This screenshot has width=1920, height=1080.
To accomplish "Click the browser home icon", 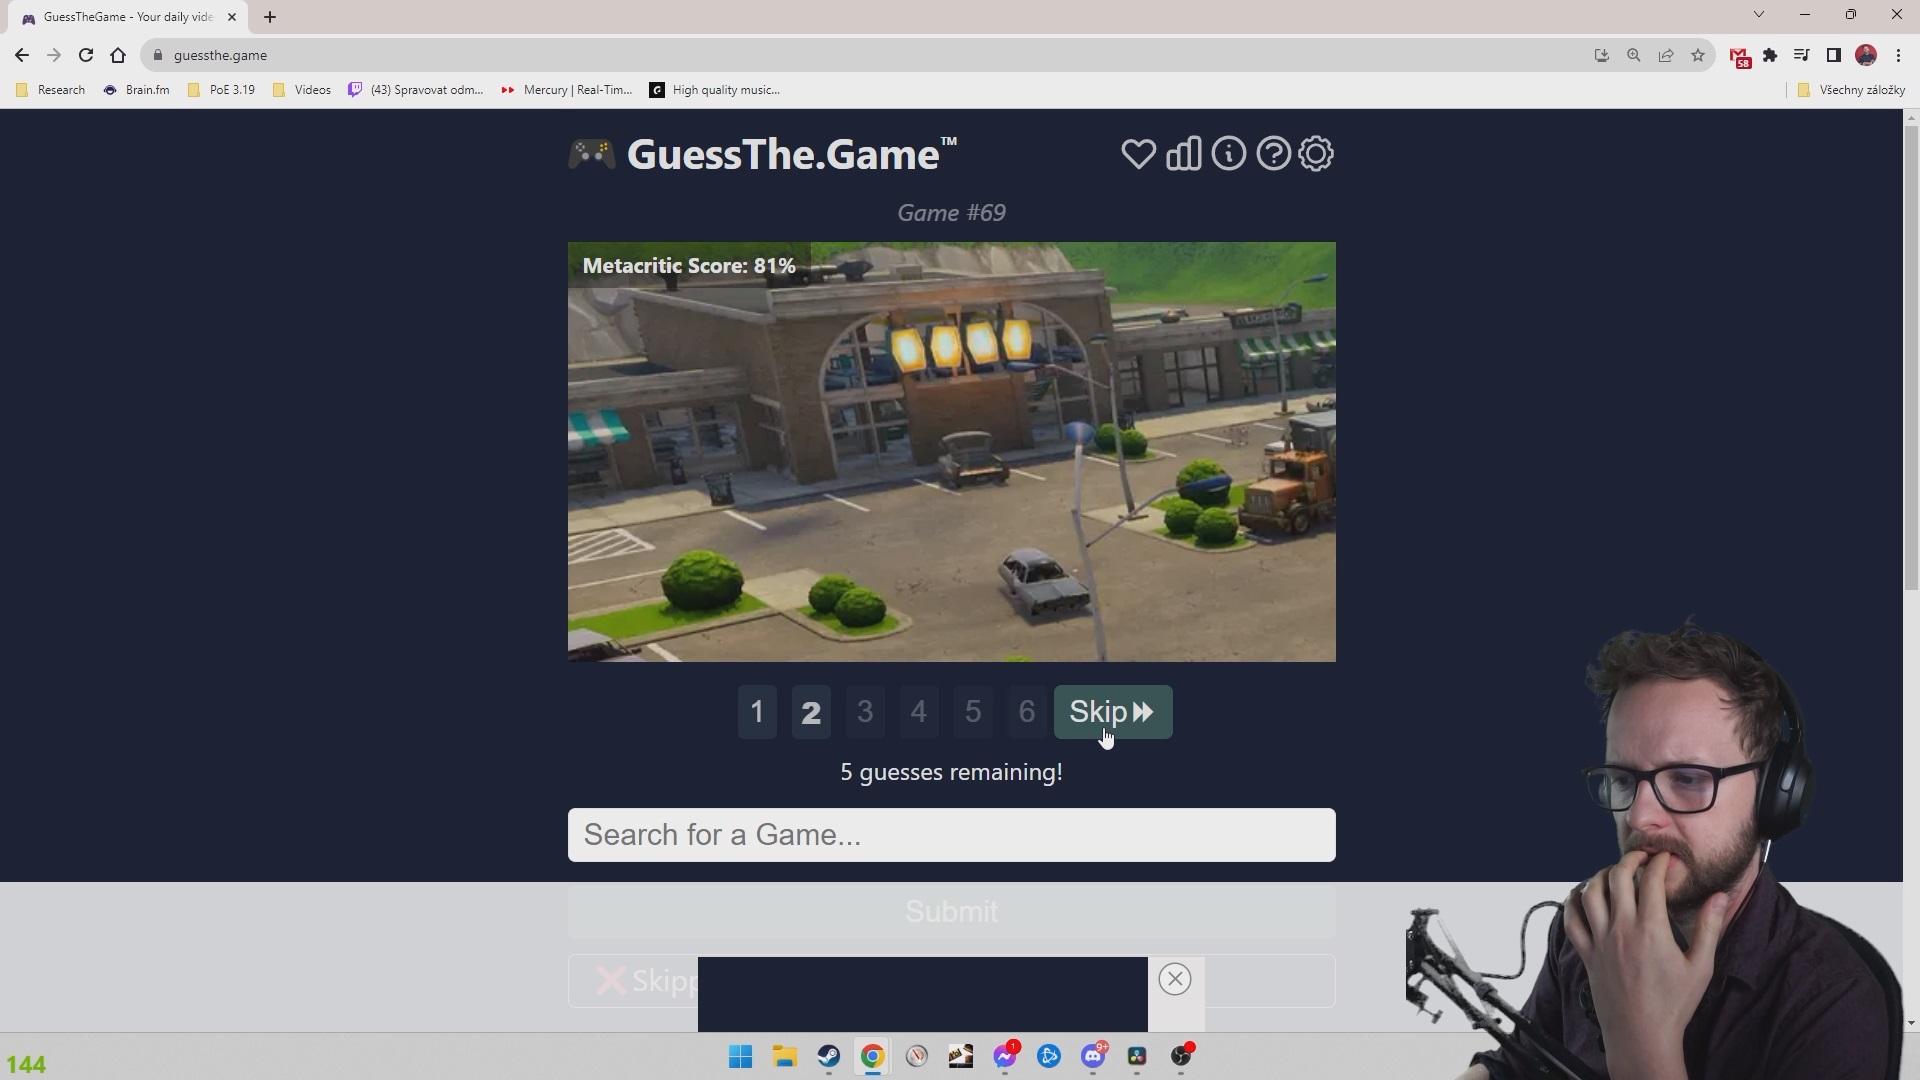I will coord(118,55).
